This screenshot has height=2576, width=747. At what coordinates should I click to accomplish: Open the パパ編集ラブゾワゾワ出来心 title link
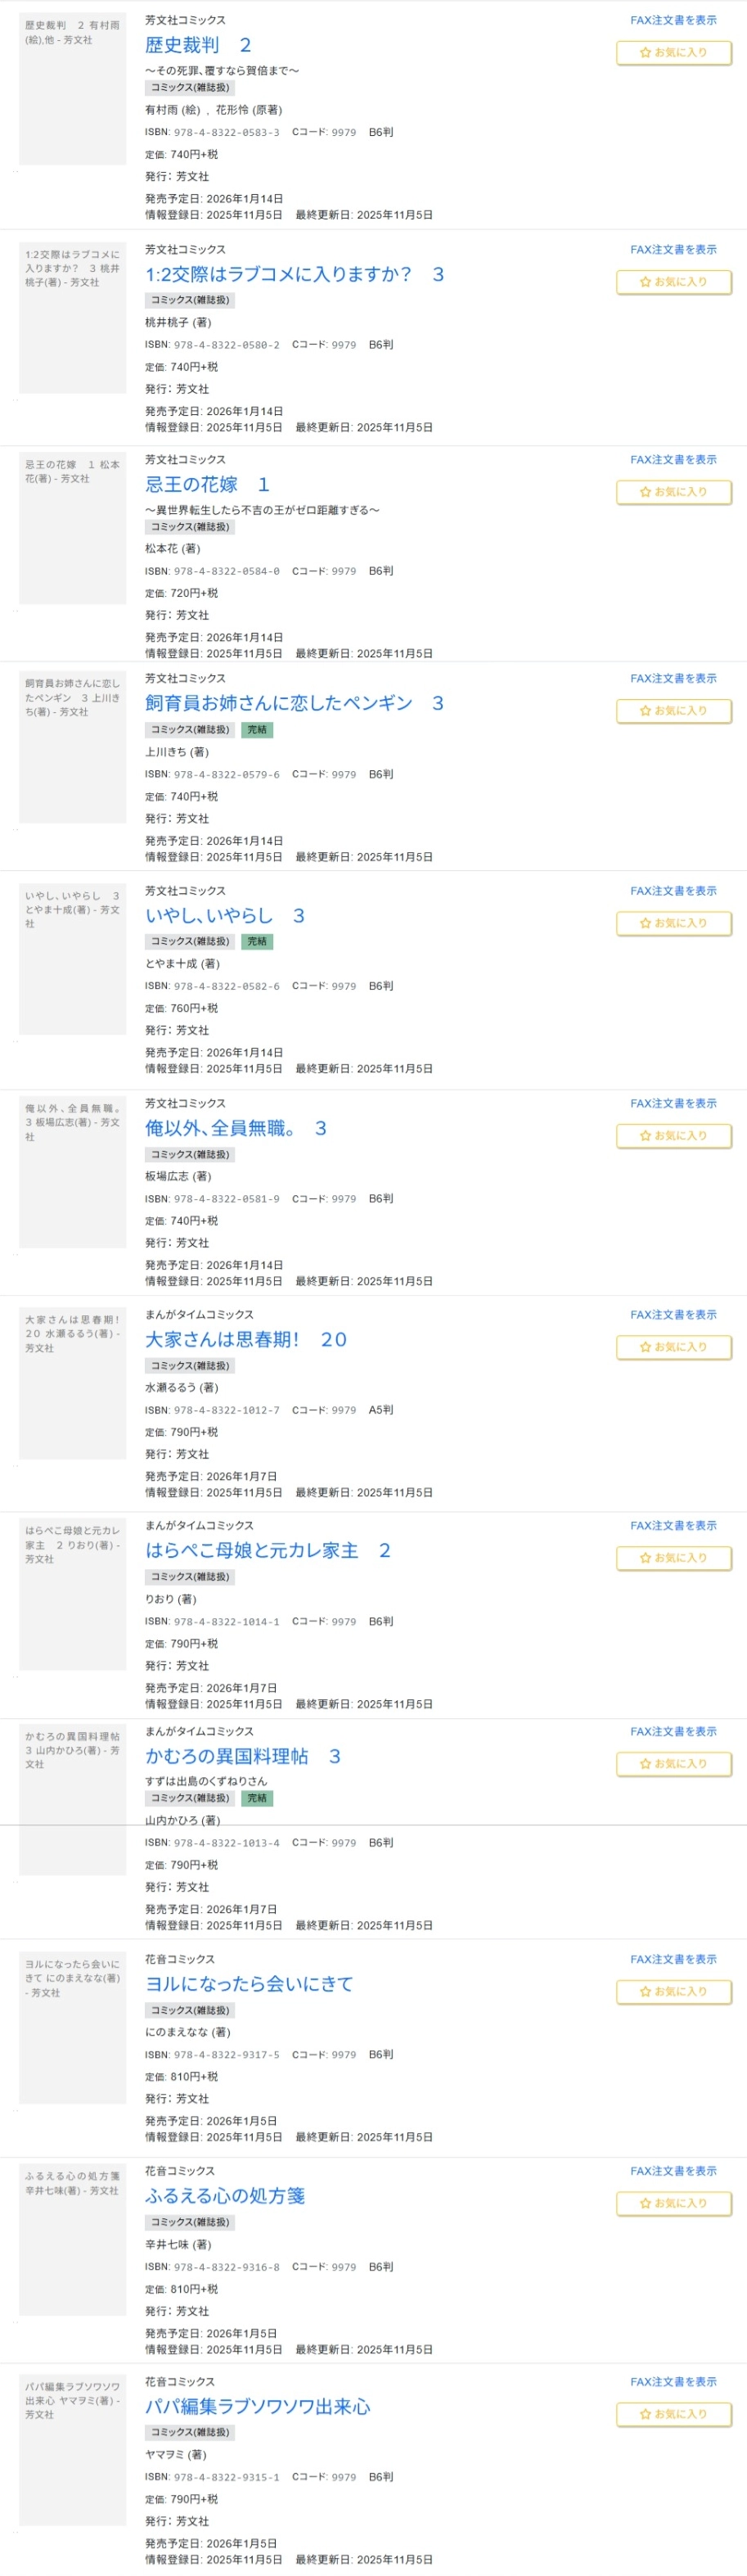click(x=257, y=2406)
